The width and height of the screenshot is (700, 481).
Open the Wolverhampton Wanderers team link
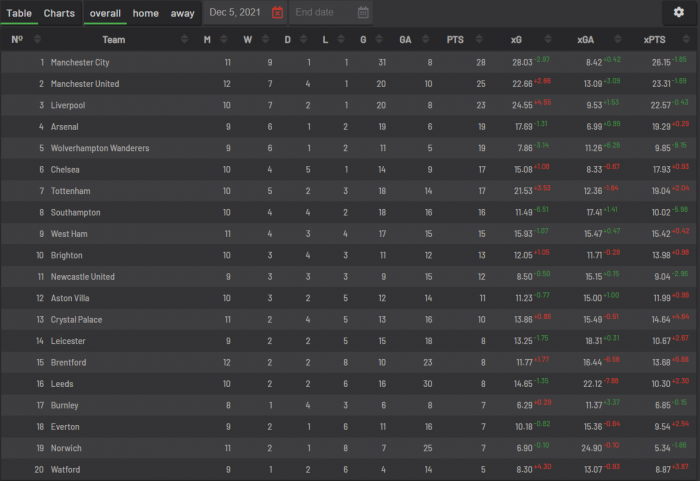click(100, 148)
